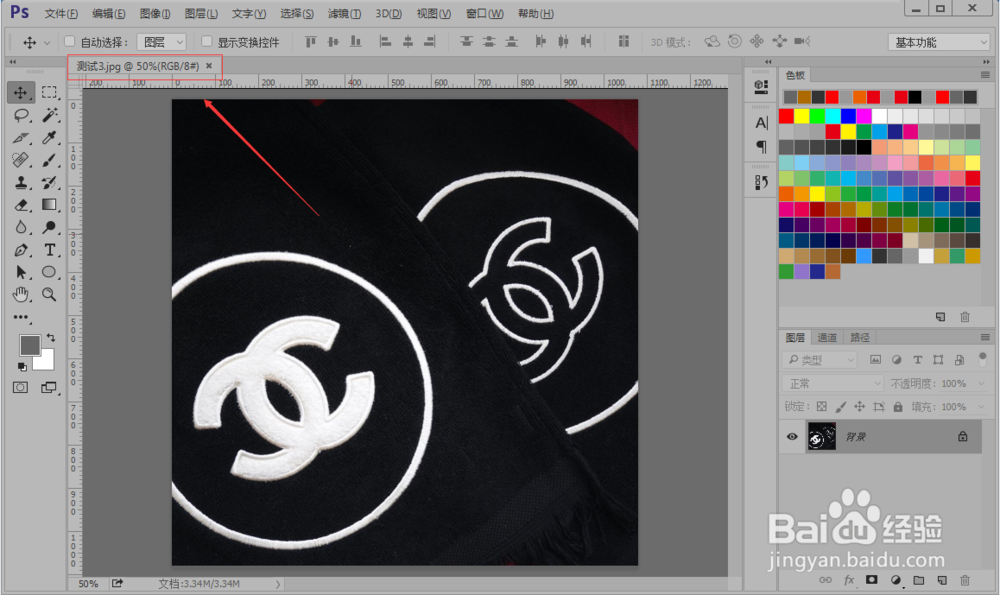Screen dimensions: 1000x595
Task: Open the 填充 dropdown arrow
Action: point(981,407)
